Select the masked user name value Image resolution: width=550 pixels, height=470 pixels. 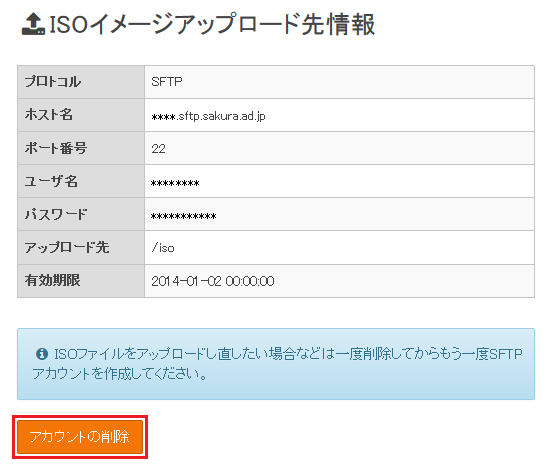click(x=175, y=183)
